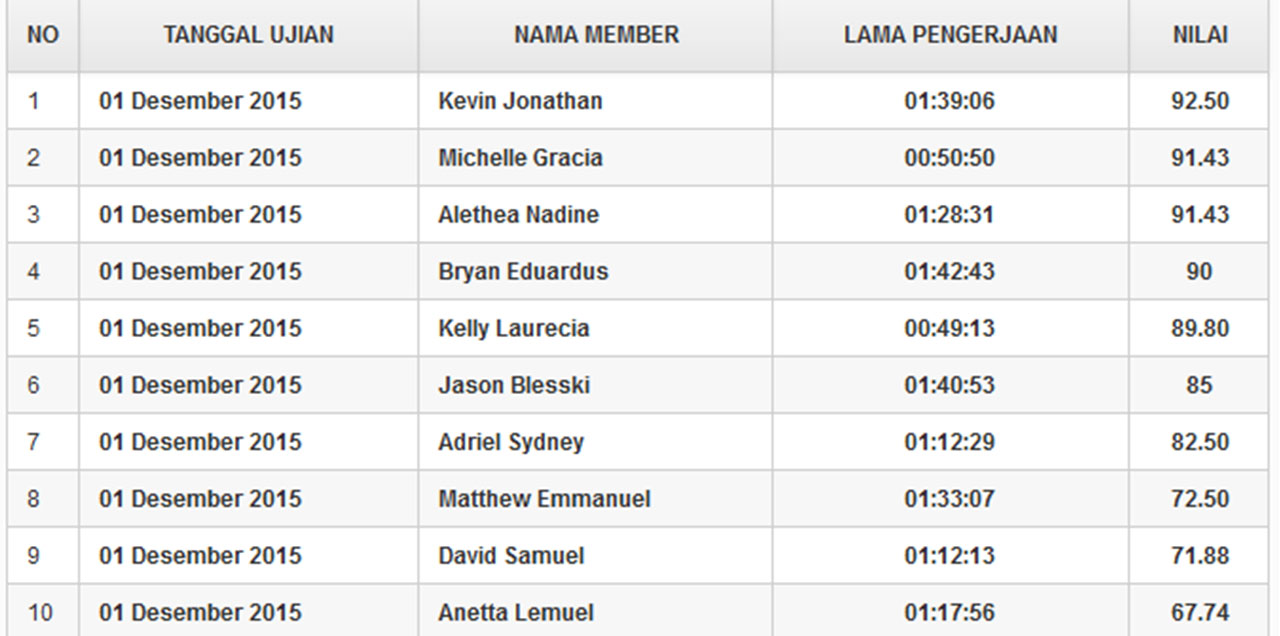The image size is (1280, 636).
Task: Click the score 71.88 cell
Action: [1200, 556]
